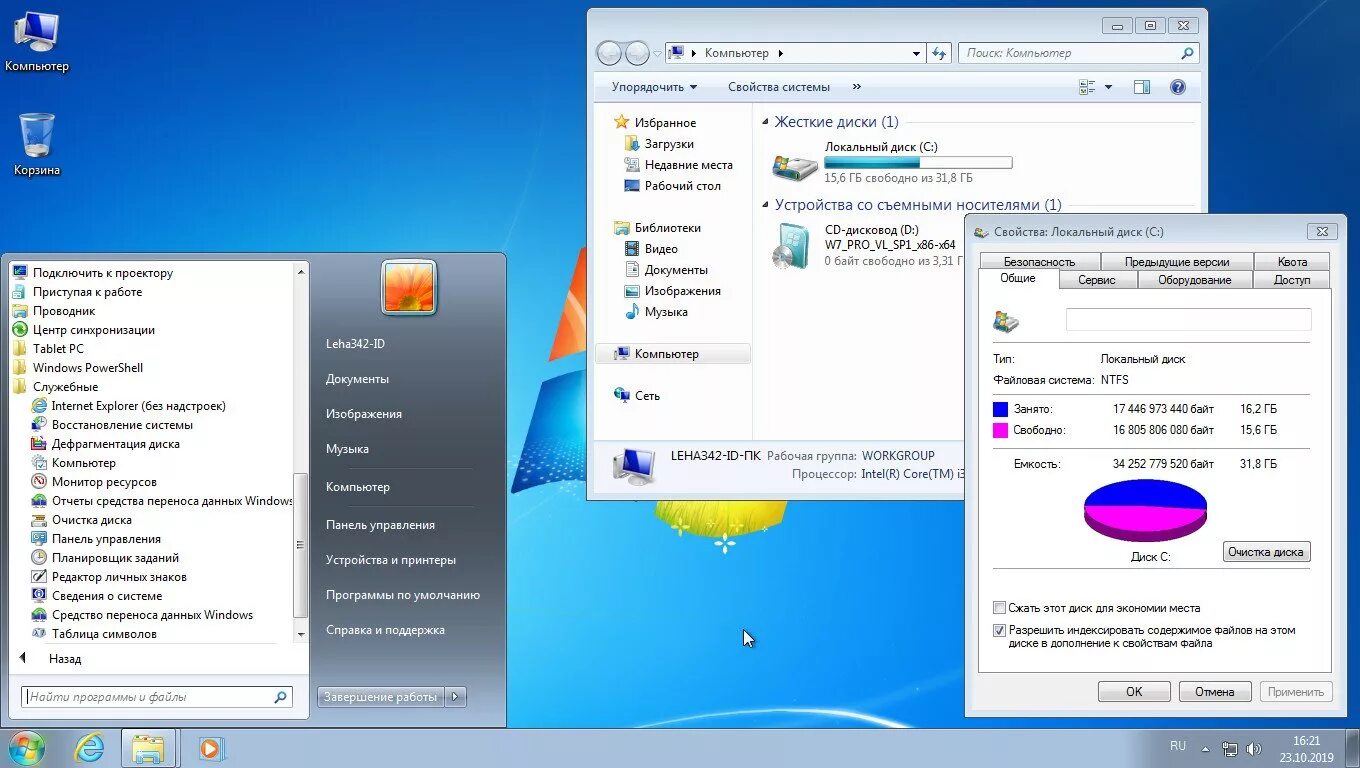1360x768 pixels.
Task: Click the magenta Свободно color swatch
Action: (1000, 430)
